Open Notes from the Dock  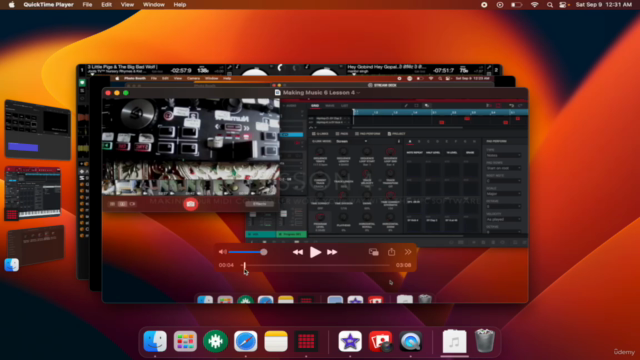pos(276,341)
